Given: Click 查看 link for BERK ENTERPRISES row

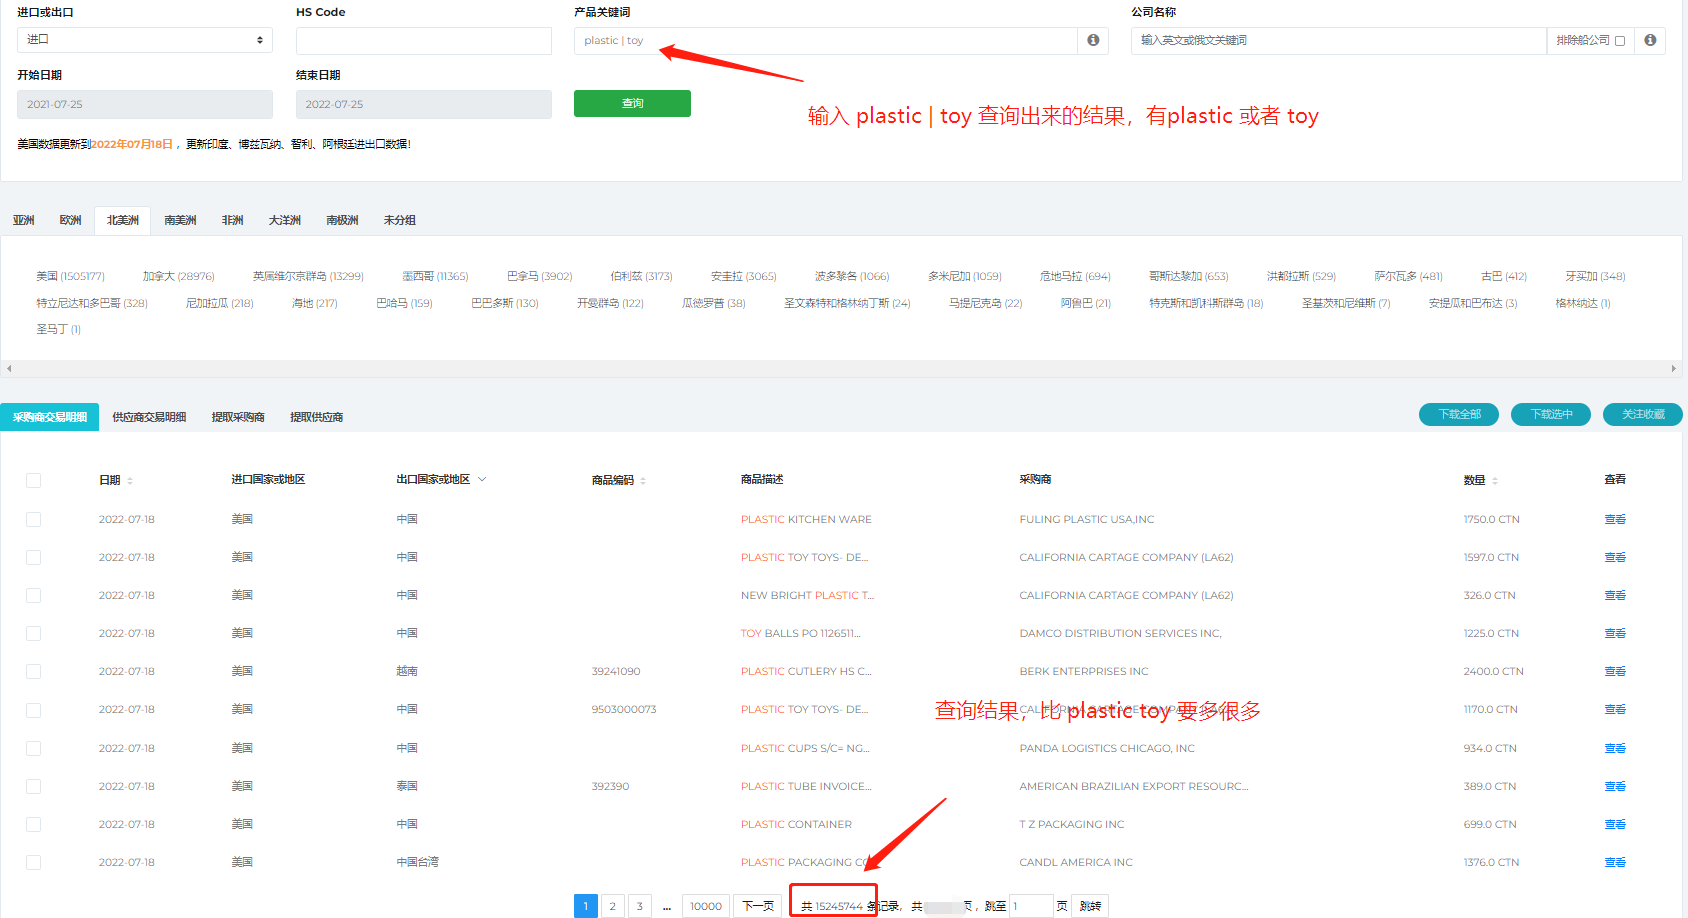Looking at the screenshot, I should [1614, 671].
